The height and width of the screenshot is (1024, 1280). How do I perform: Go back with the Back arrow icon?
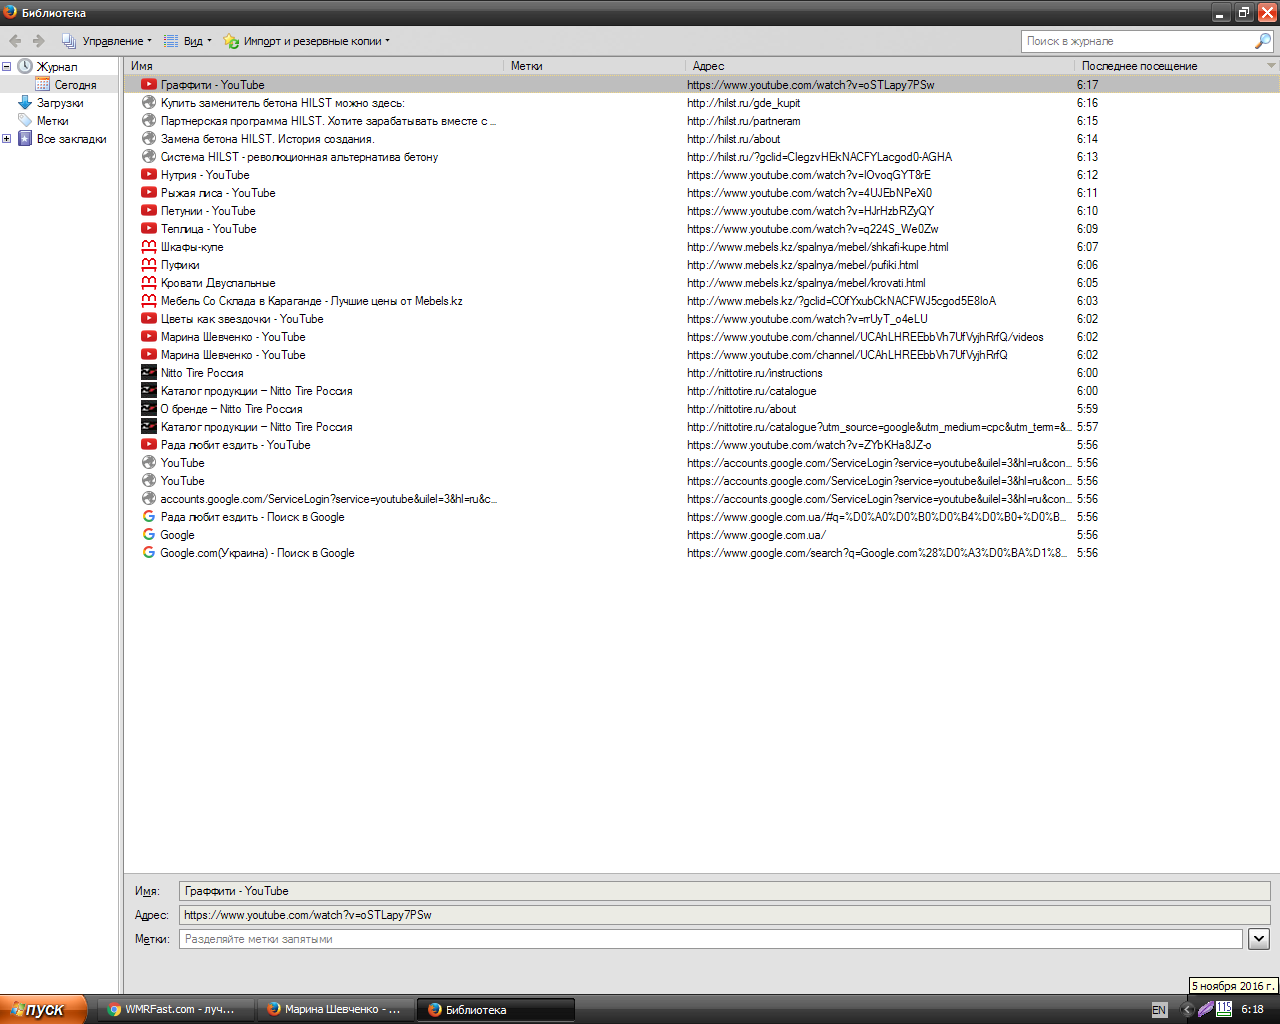pos(15,41)
